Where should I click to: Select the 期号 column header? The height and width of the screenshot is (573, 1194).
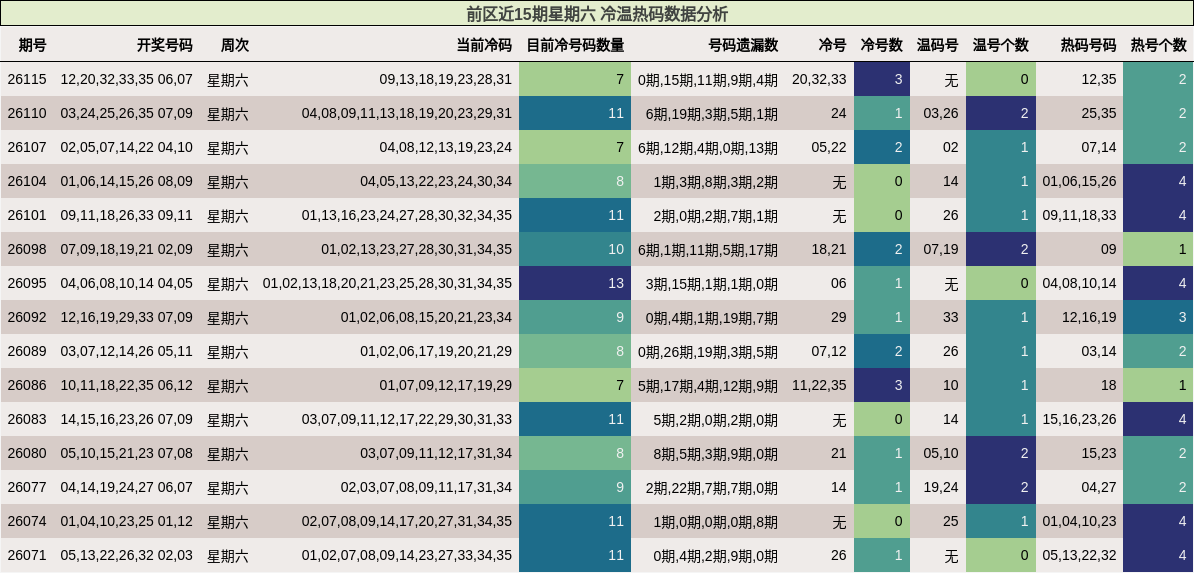pos(33,45)
